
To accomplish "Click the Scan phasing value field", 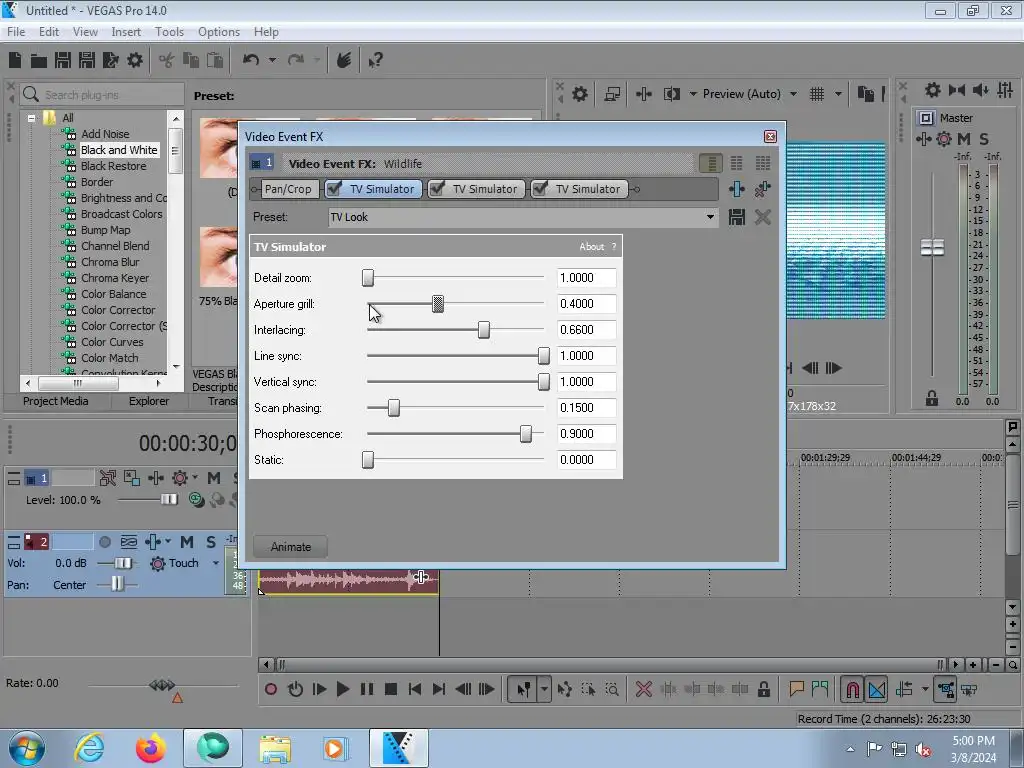I will 586,408.
